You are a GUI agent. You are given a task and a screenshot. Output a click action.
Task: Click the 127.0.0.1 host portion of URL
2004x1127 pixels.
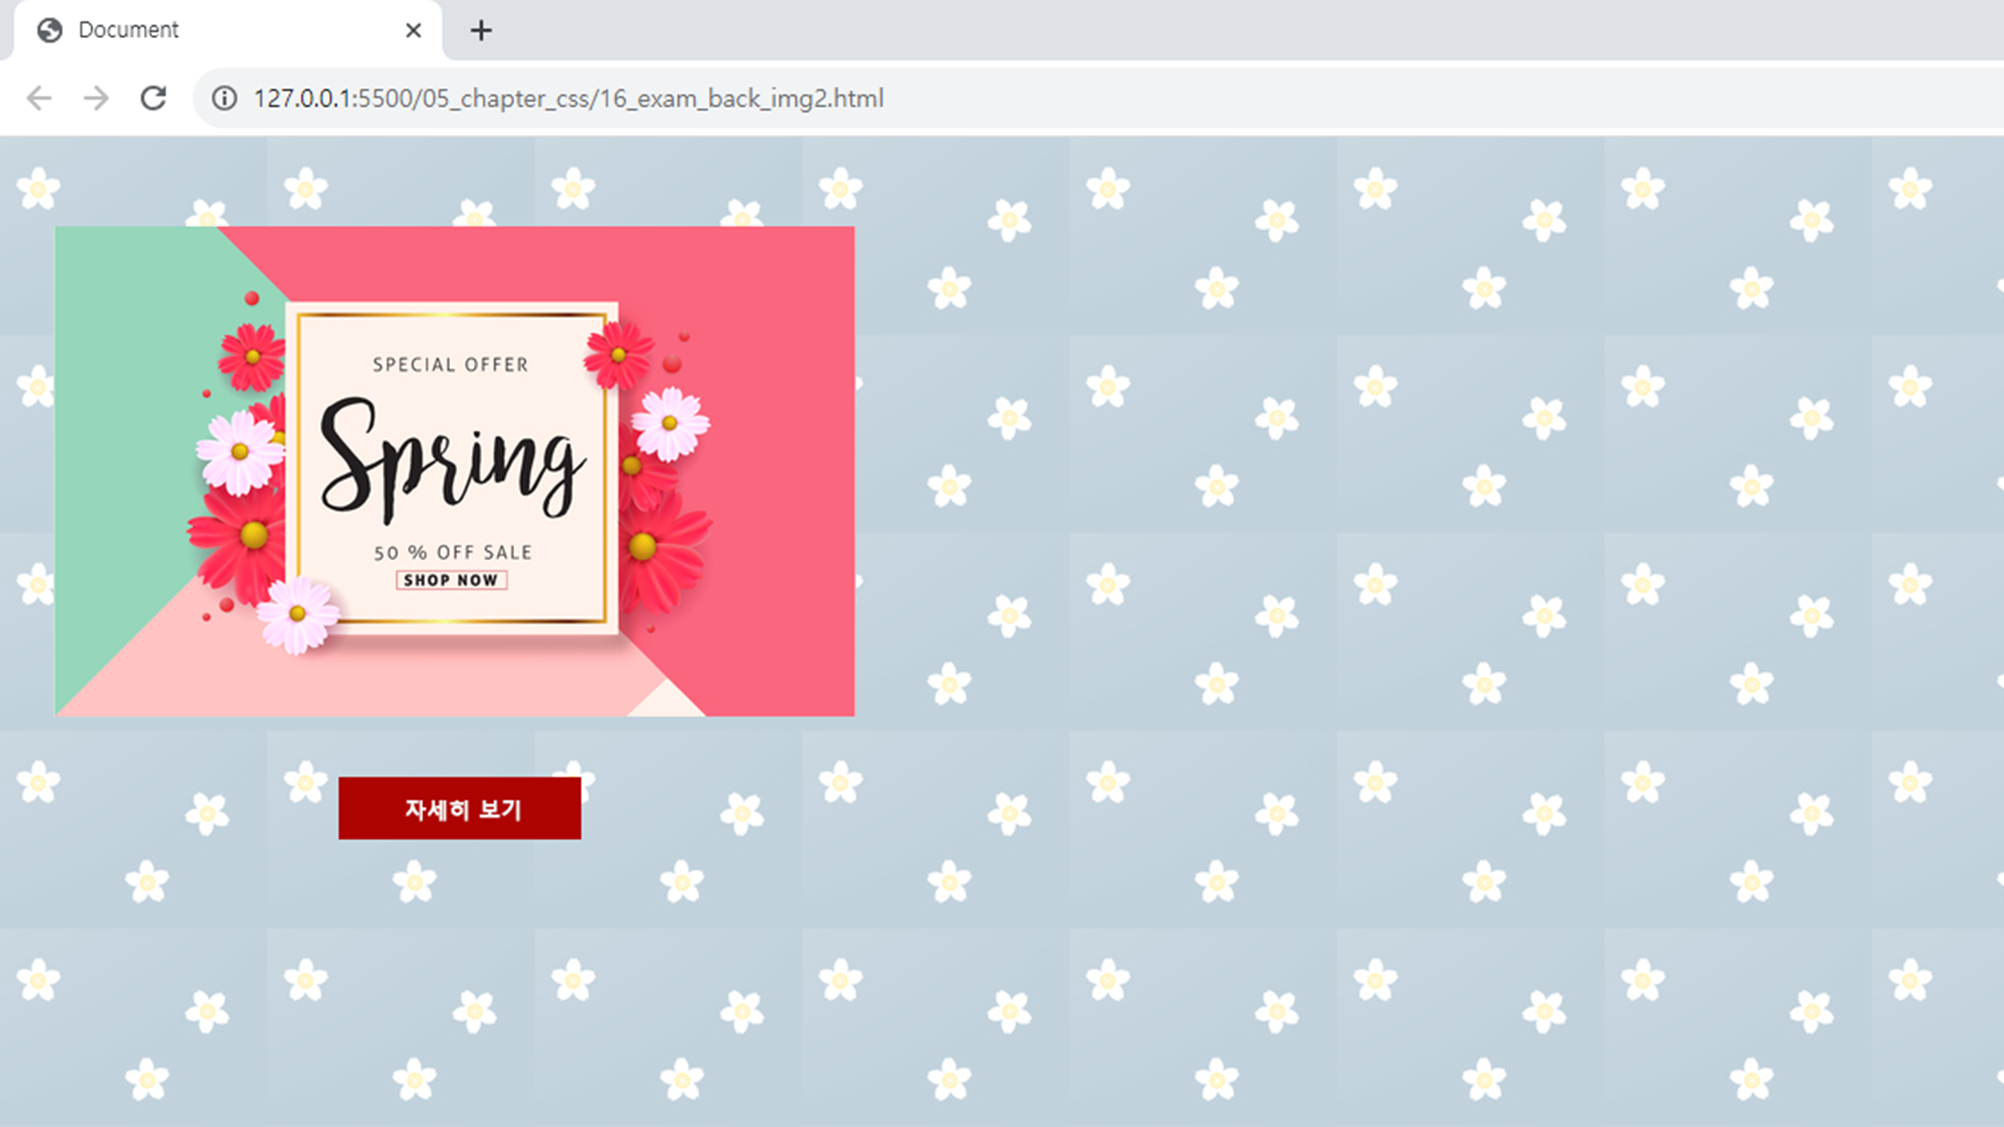[x=303, y=98]
